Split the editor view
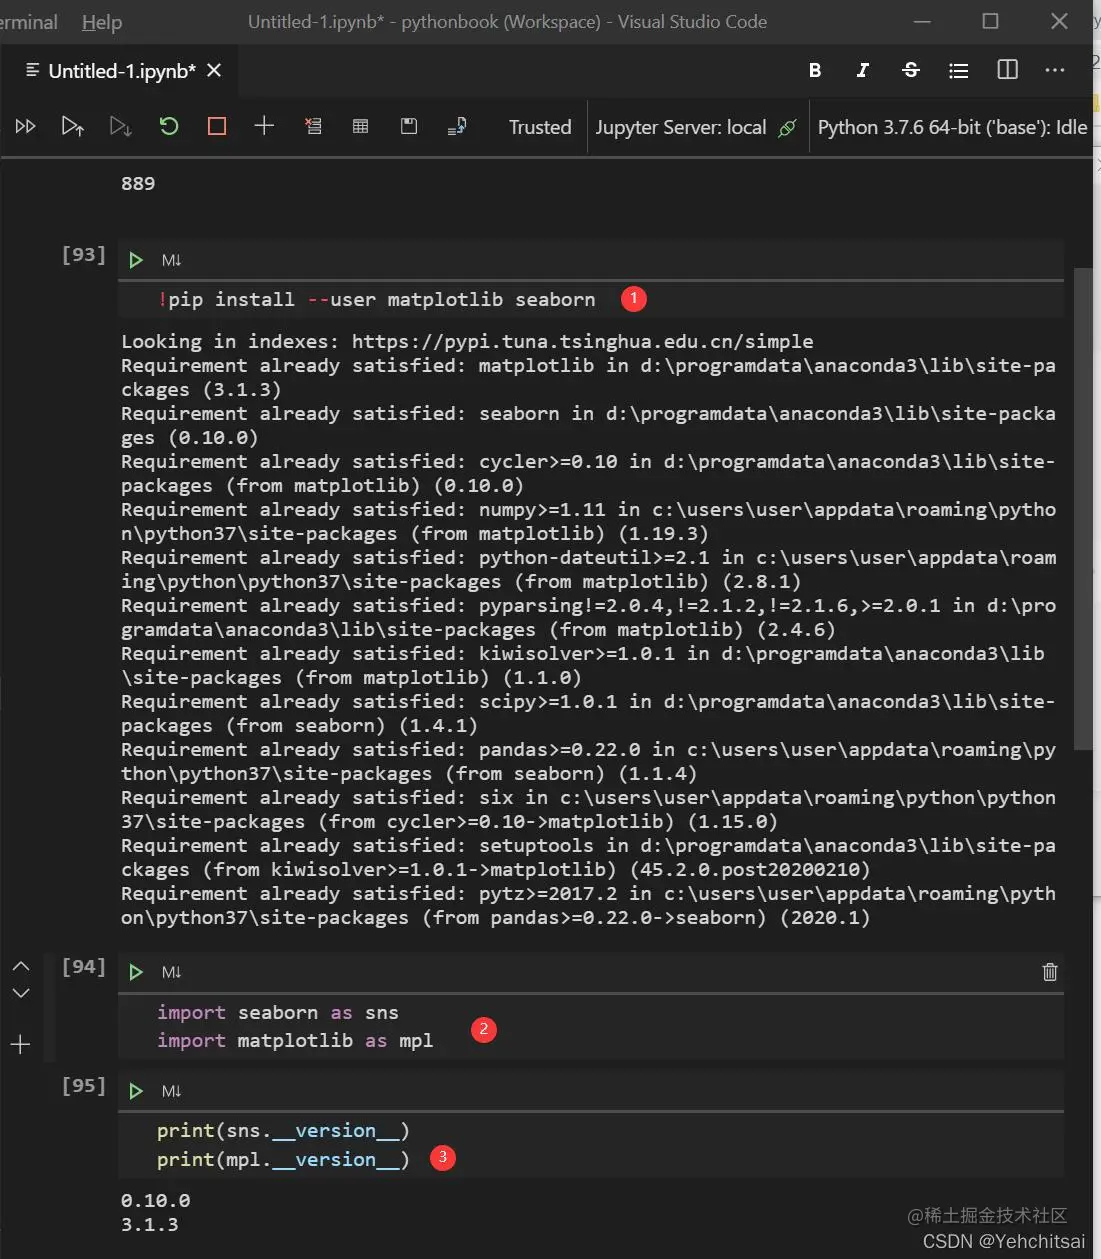Viewport: 1101px width, 1259px height. [1007, 69]
